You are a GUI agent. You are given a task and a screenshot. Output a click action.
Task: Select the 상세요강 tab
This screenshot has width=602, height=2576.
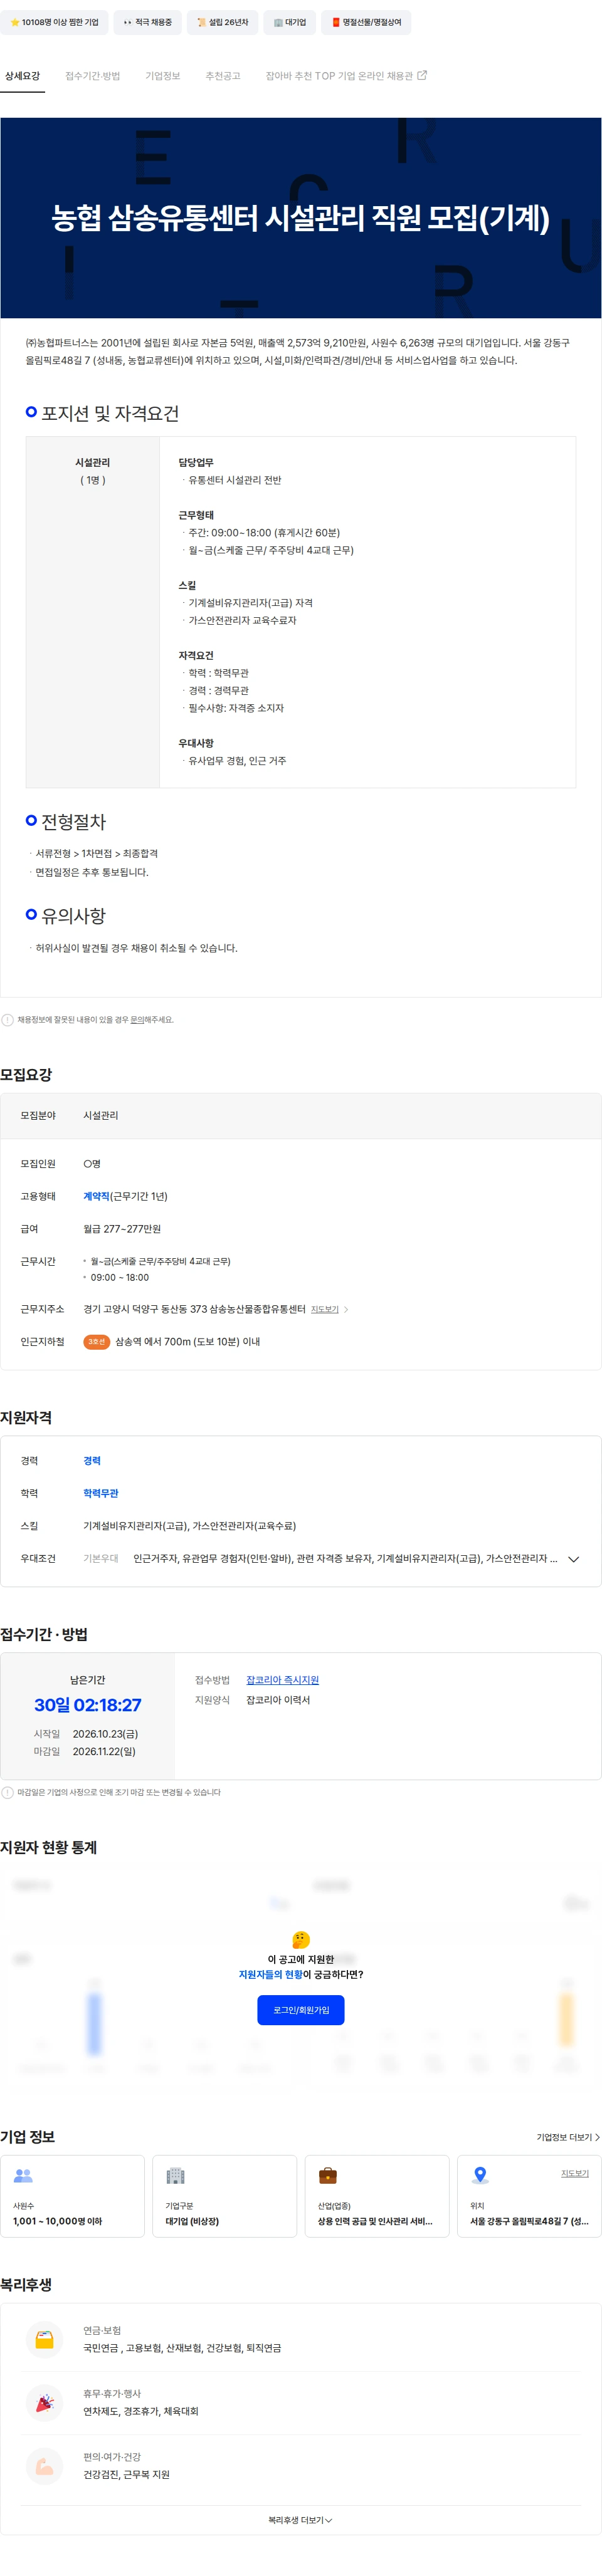coord(22,76)
